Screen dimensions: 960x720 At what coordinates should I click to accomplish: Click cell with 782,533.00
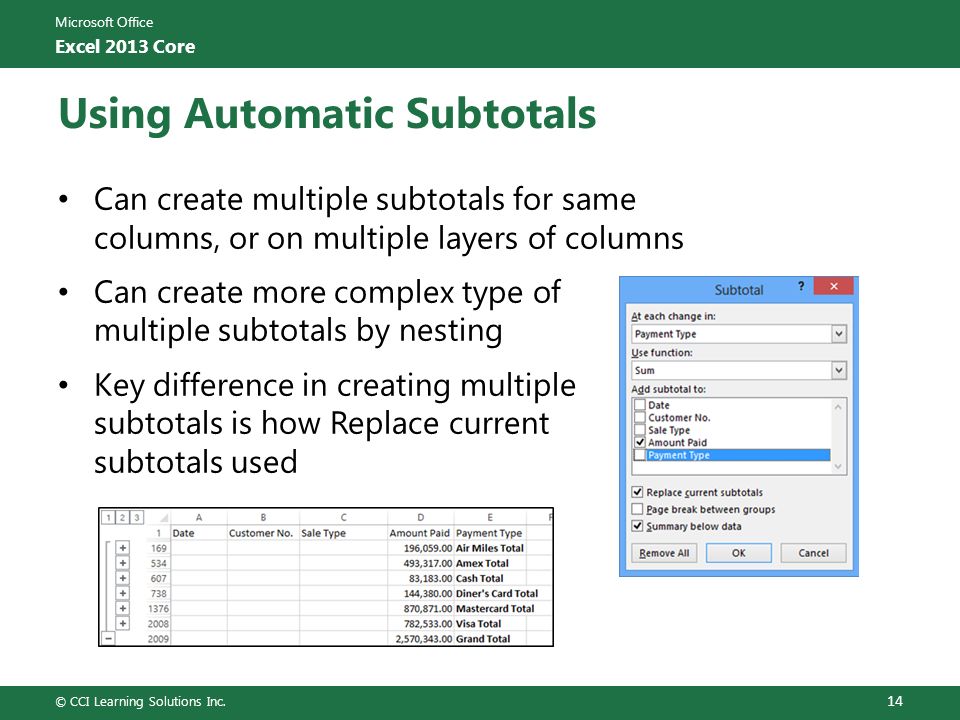421,623
